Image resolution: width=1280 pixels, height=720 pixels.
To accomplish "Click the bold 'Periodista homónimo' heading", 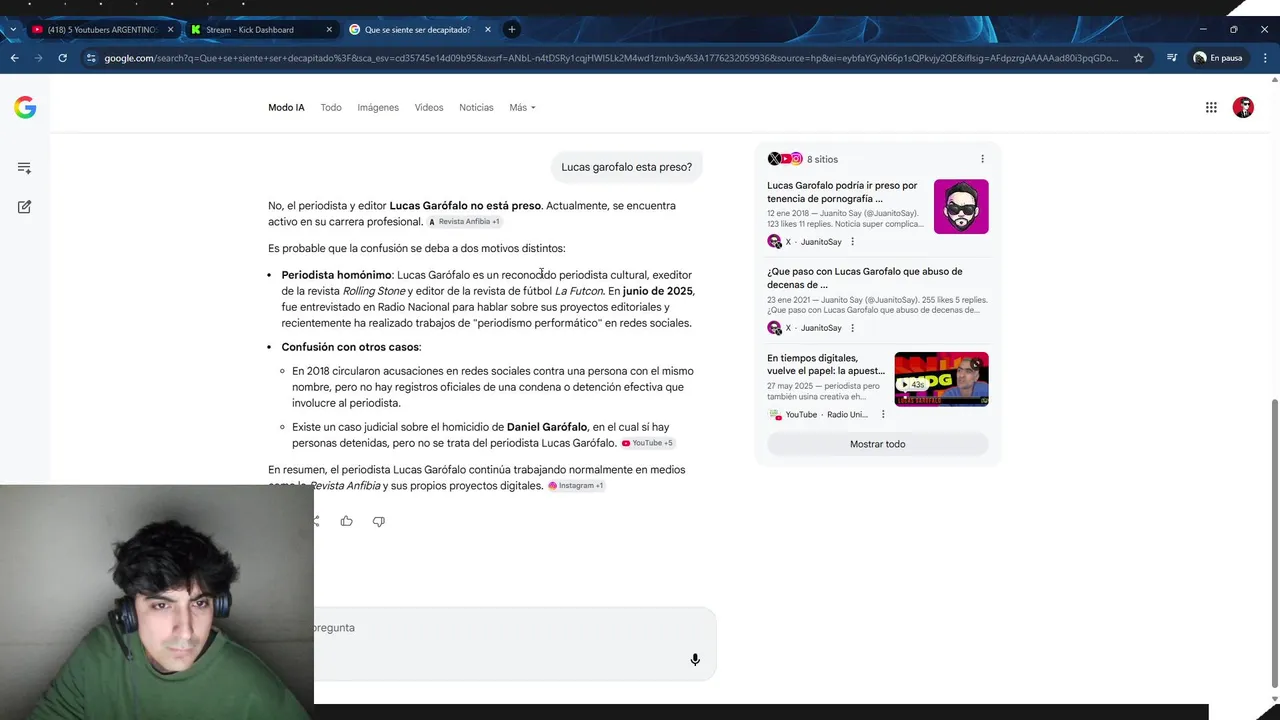I will tap(337, 275).
